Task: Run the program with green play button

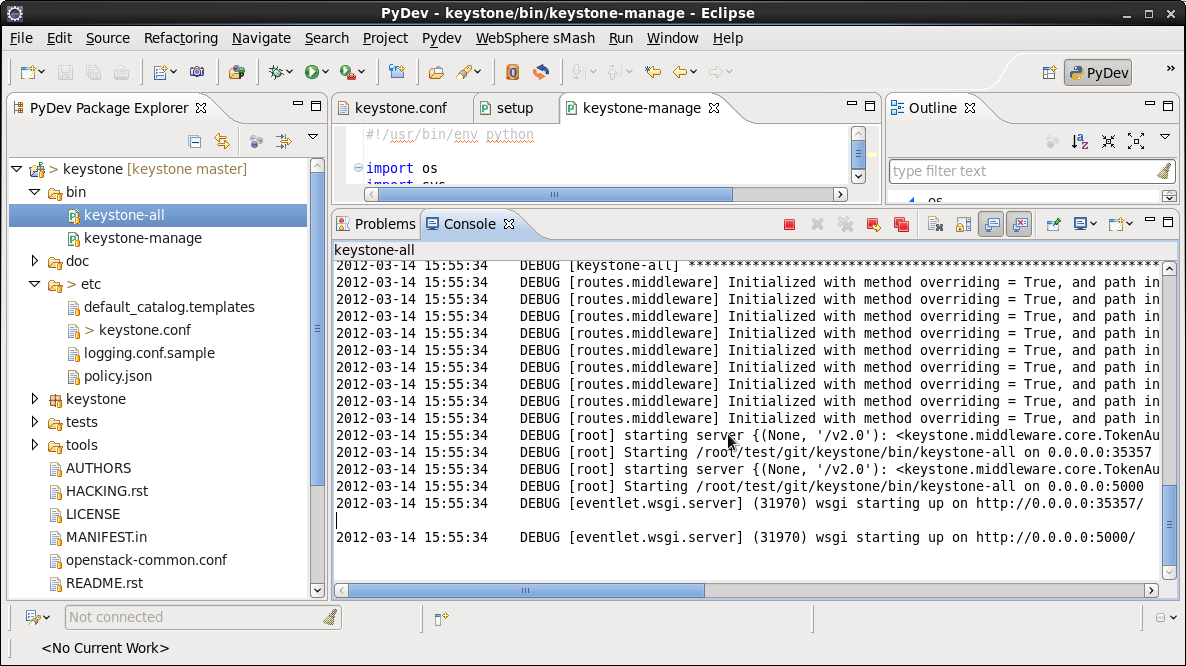Action: point(312,72)
